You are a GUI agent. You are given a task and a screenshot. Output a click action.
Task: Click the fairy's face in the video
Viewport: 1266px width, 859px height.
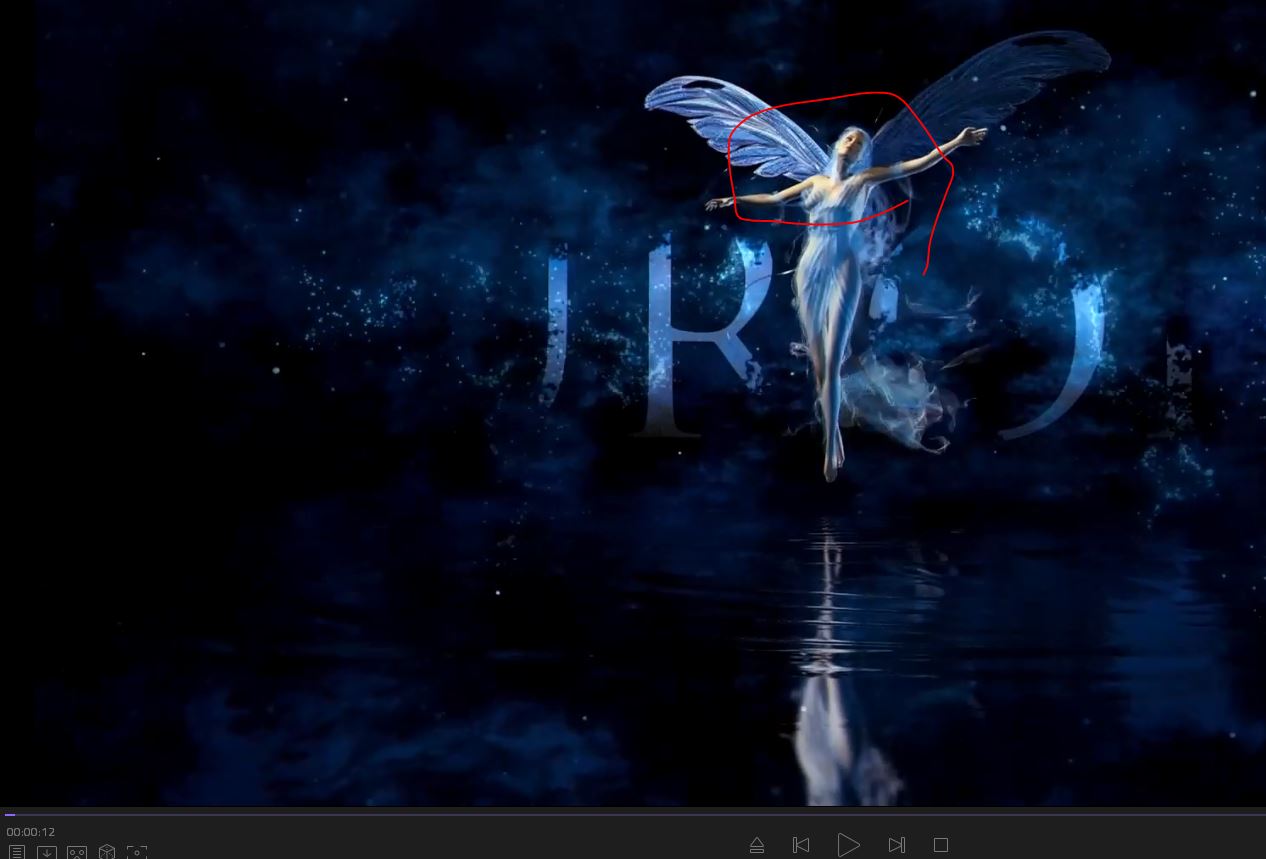coord(849,144)
